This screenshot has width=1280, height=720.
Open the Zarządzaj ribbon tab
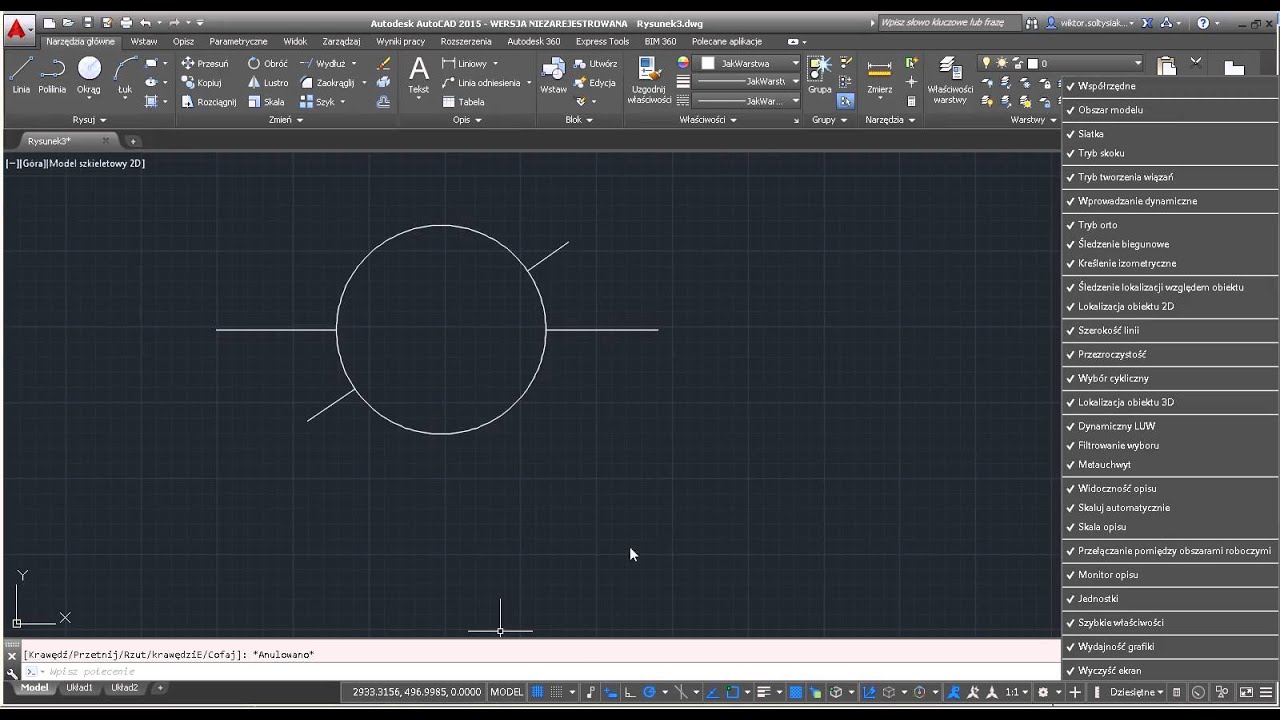[x=341, y=42]
